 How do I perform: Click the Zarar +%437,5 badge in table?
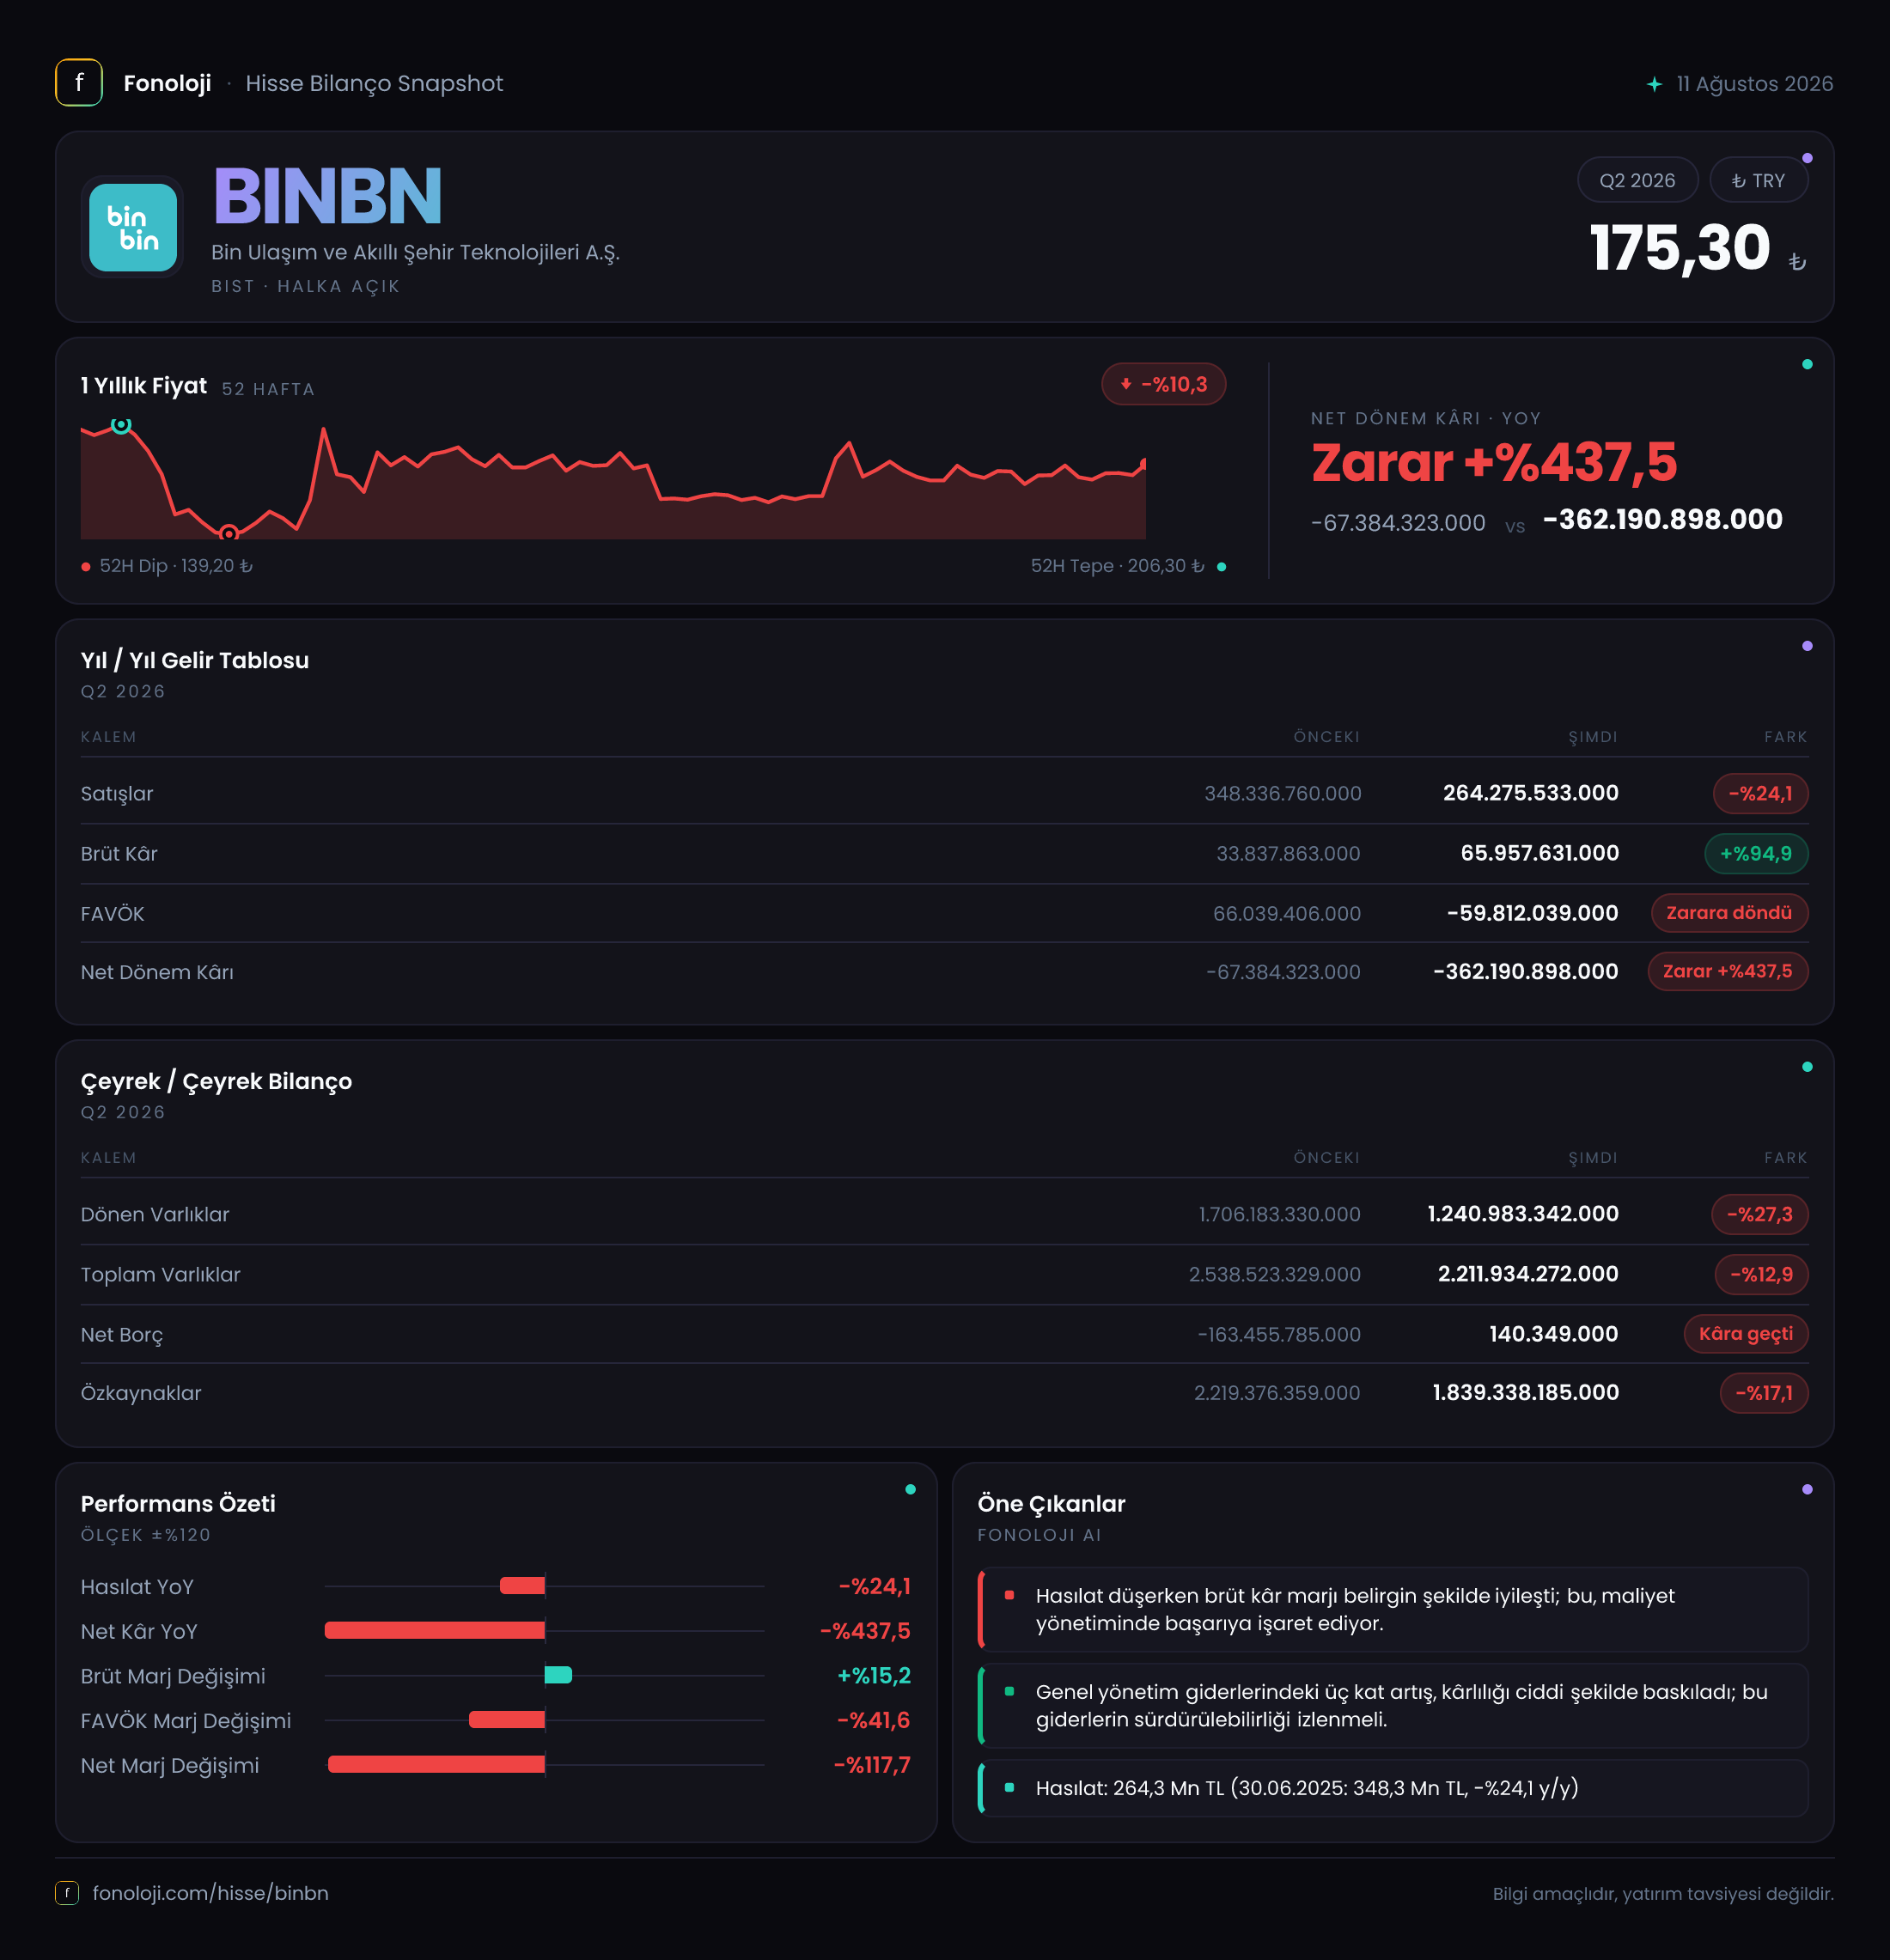[x=1727, y=971]
